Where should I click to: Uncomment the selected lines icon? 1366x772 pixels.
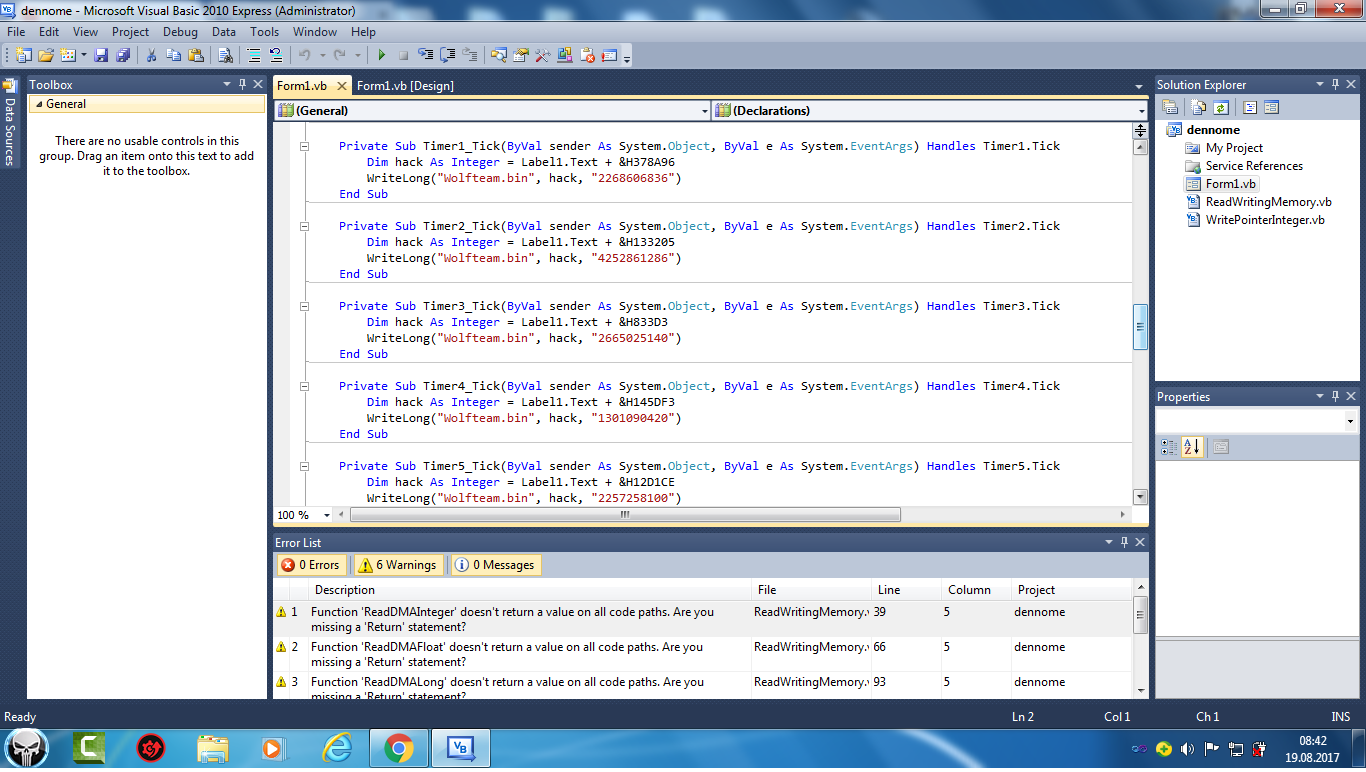click(x=276, y=55)
